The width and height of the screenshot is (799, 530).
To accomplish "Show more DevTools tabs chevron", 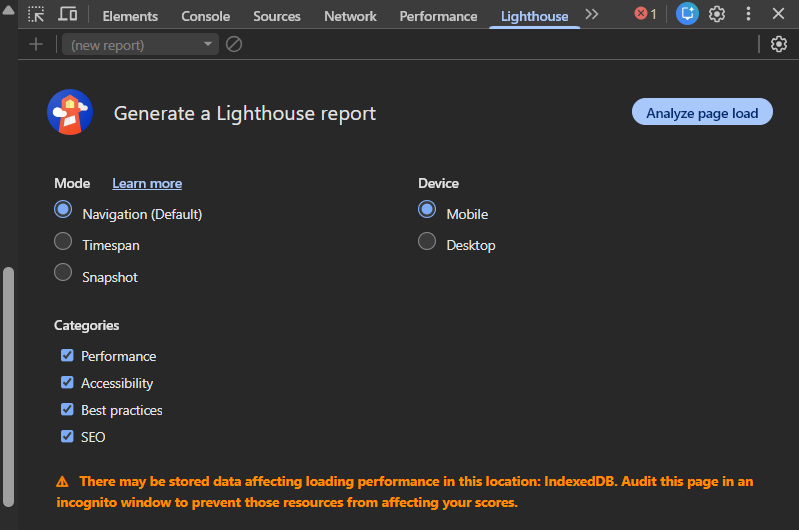I will click(592, 14).
